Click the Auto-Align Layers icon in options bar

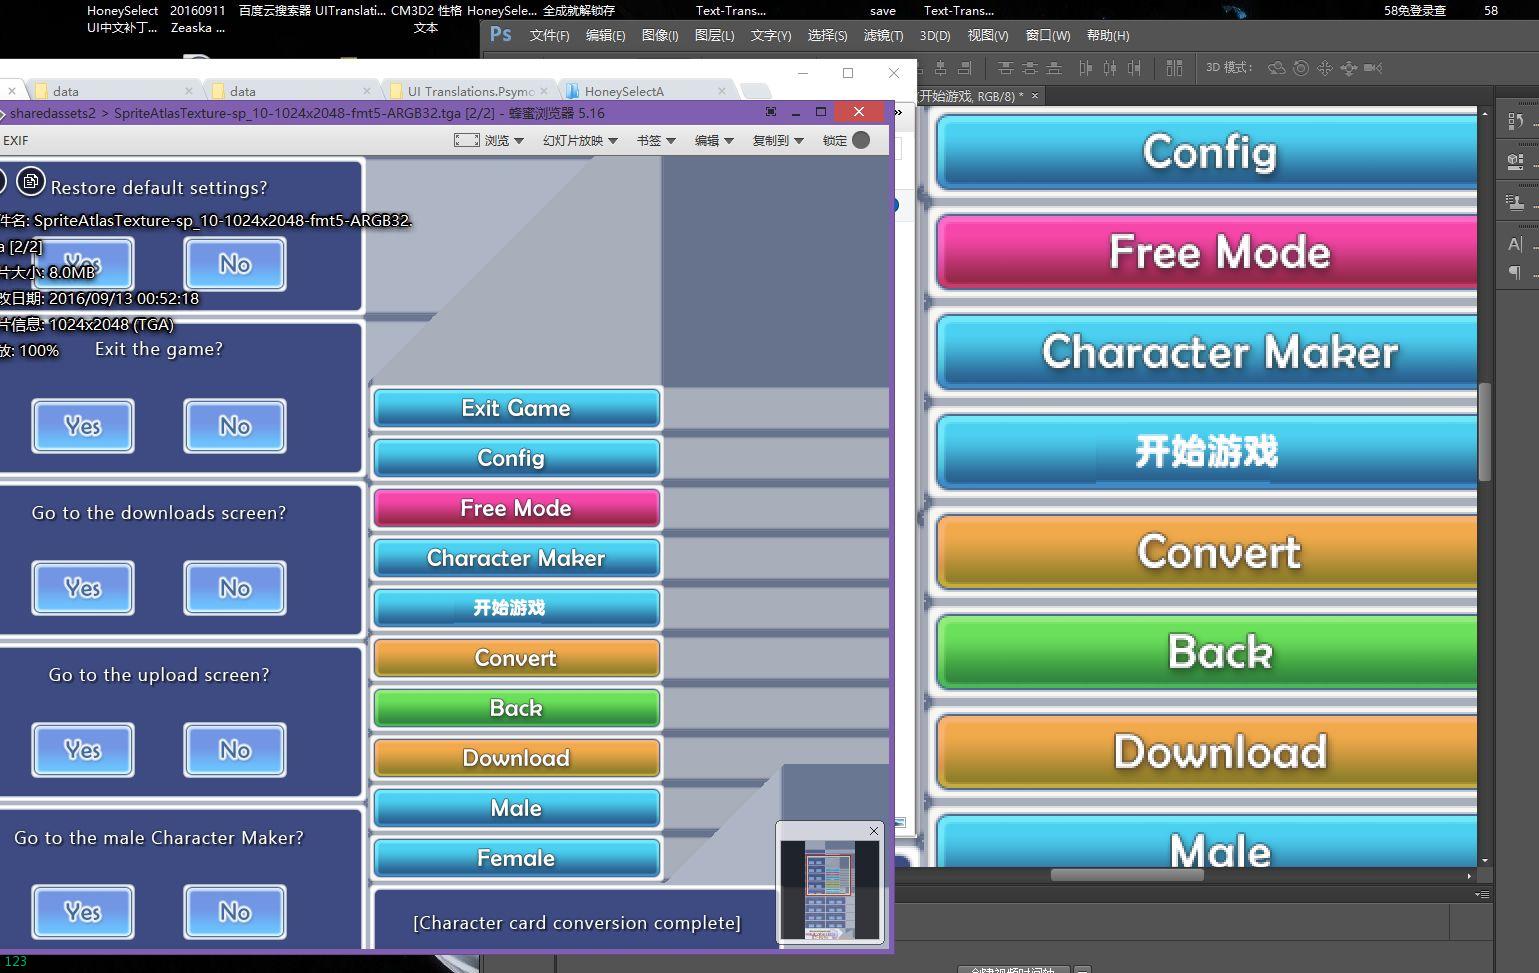click(1174, 68)
